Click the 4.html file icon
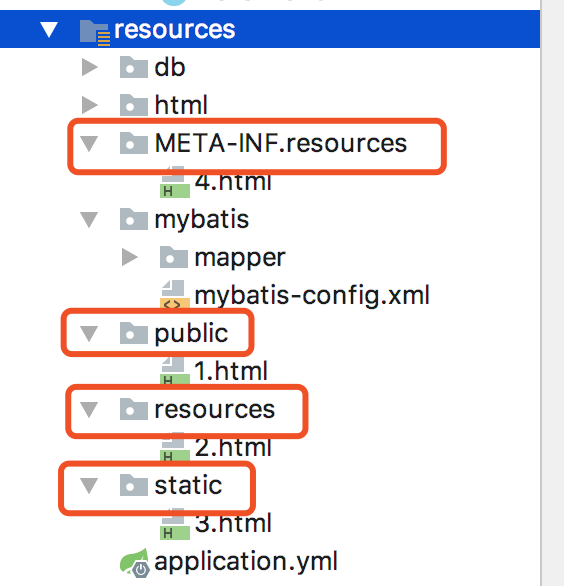 [x=175, y=182]
